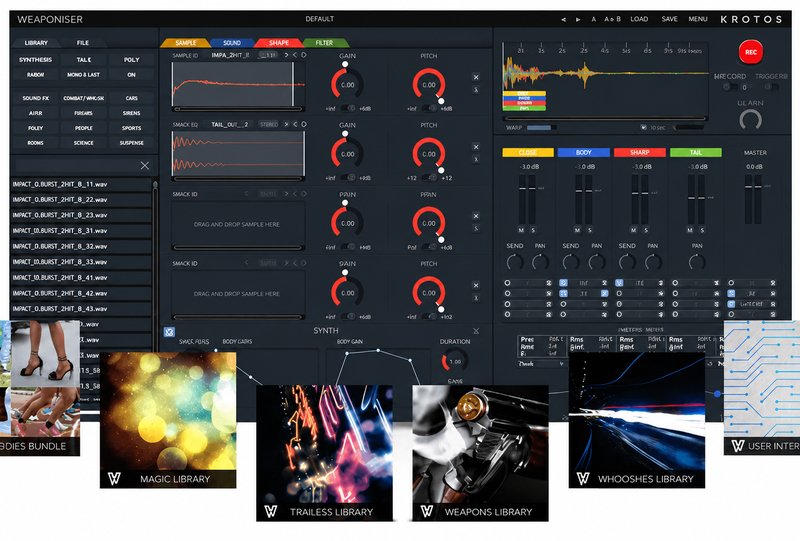
Task: Open TAIL channel first effect slot
Action: click(695, 283)
